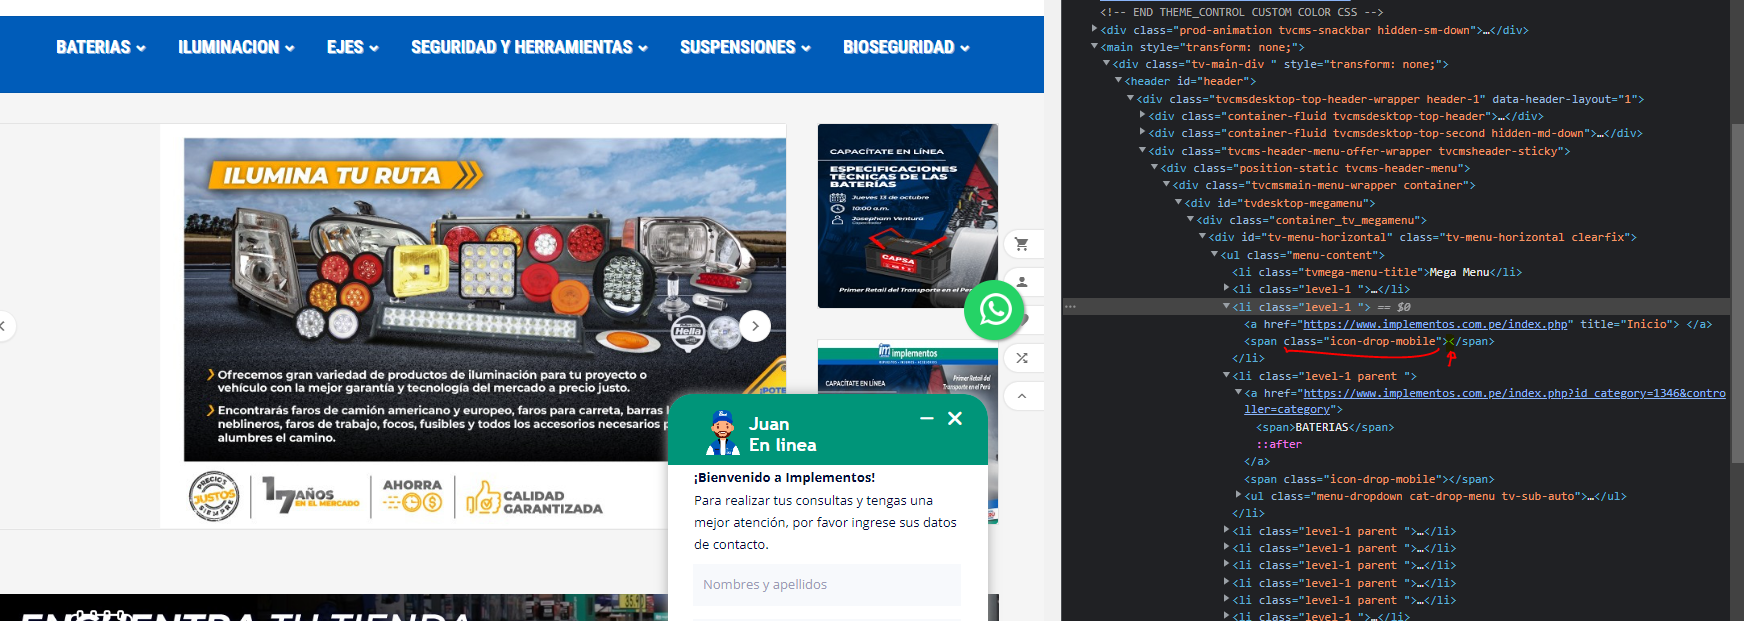
Task: Click Juan's chat avatar image
Action: click(x=721, y=433)
